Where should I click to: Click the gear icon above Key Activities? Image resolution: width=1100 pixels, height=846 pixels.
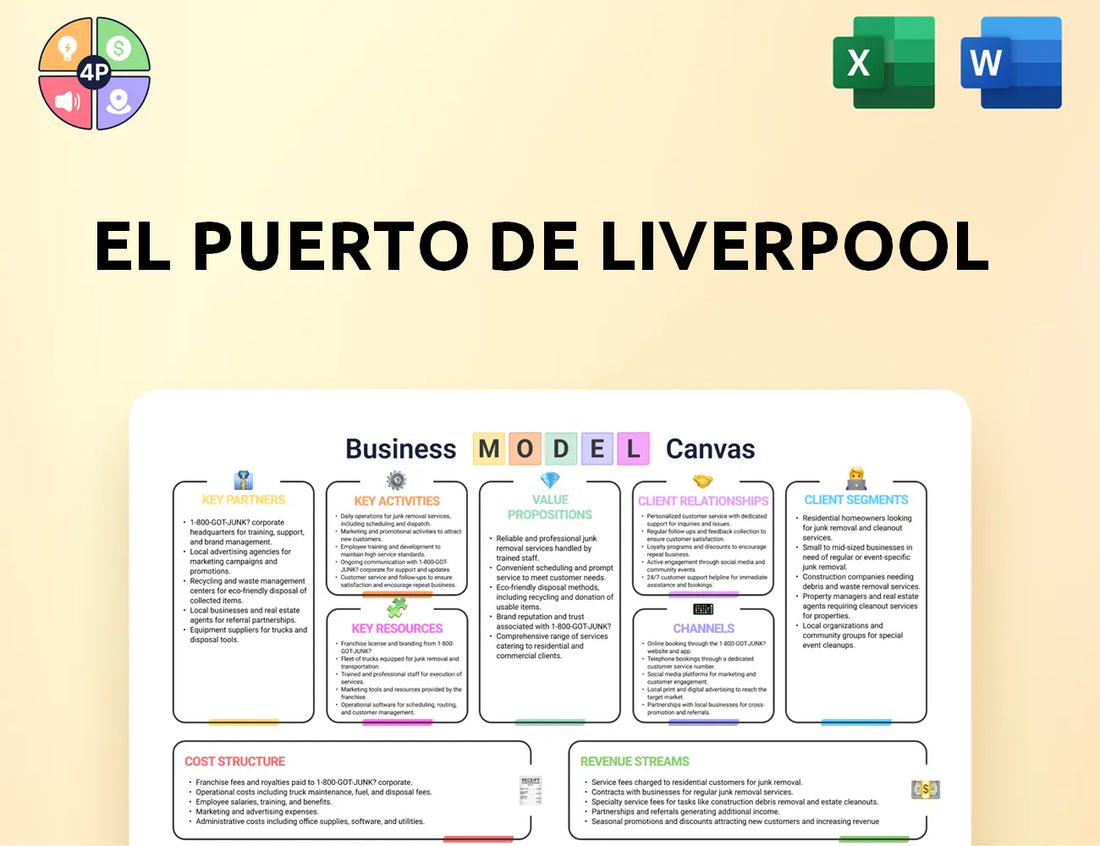[x=396, y=481]
